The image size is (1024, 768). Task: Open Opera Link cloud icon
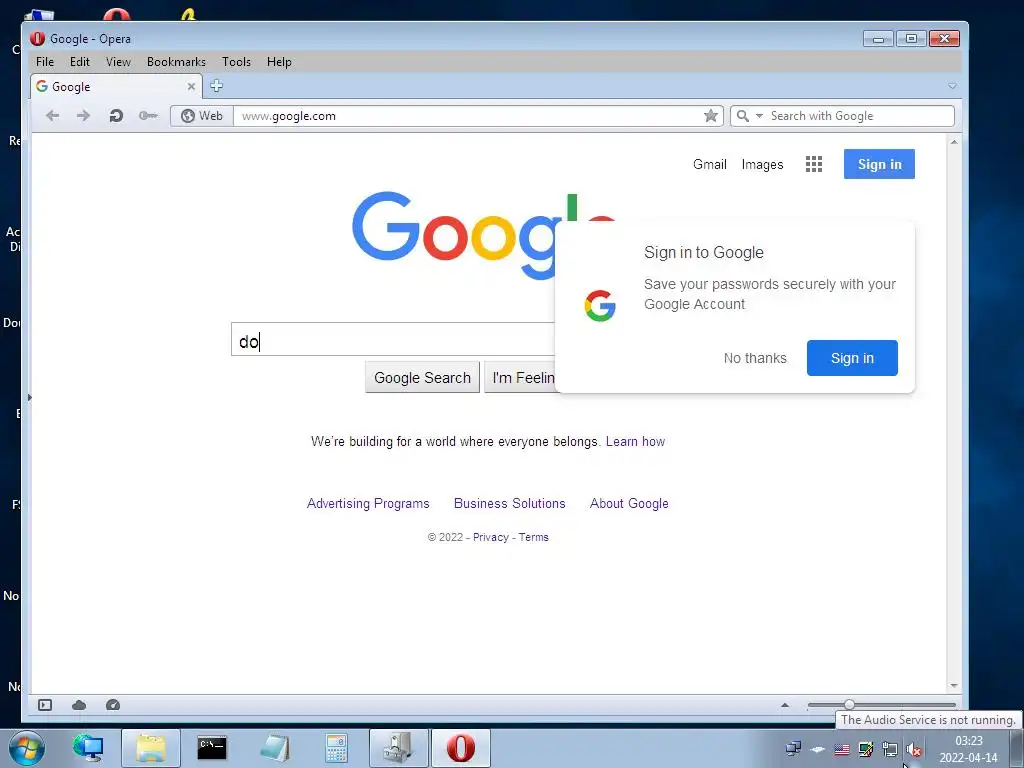coord(79,705)
